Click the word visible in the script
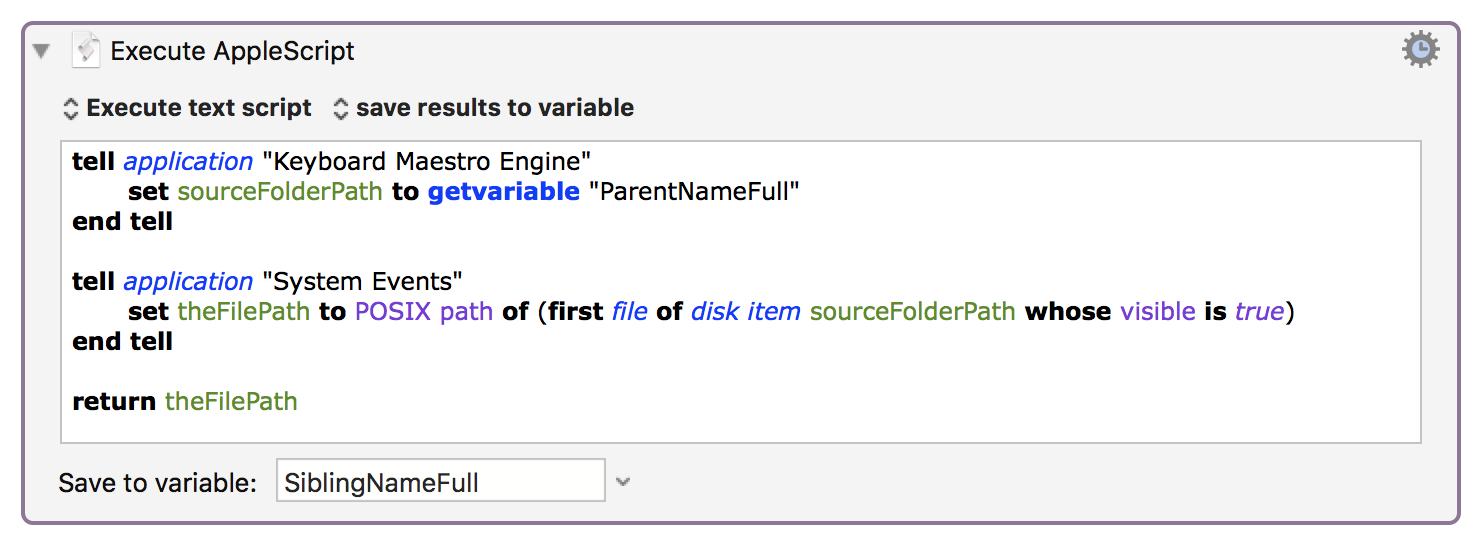The width and height of the screenshot is (1482, 552). [1158, 311]
